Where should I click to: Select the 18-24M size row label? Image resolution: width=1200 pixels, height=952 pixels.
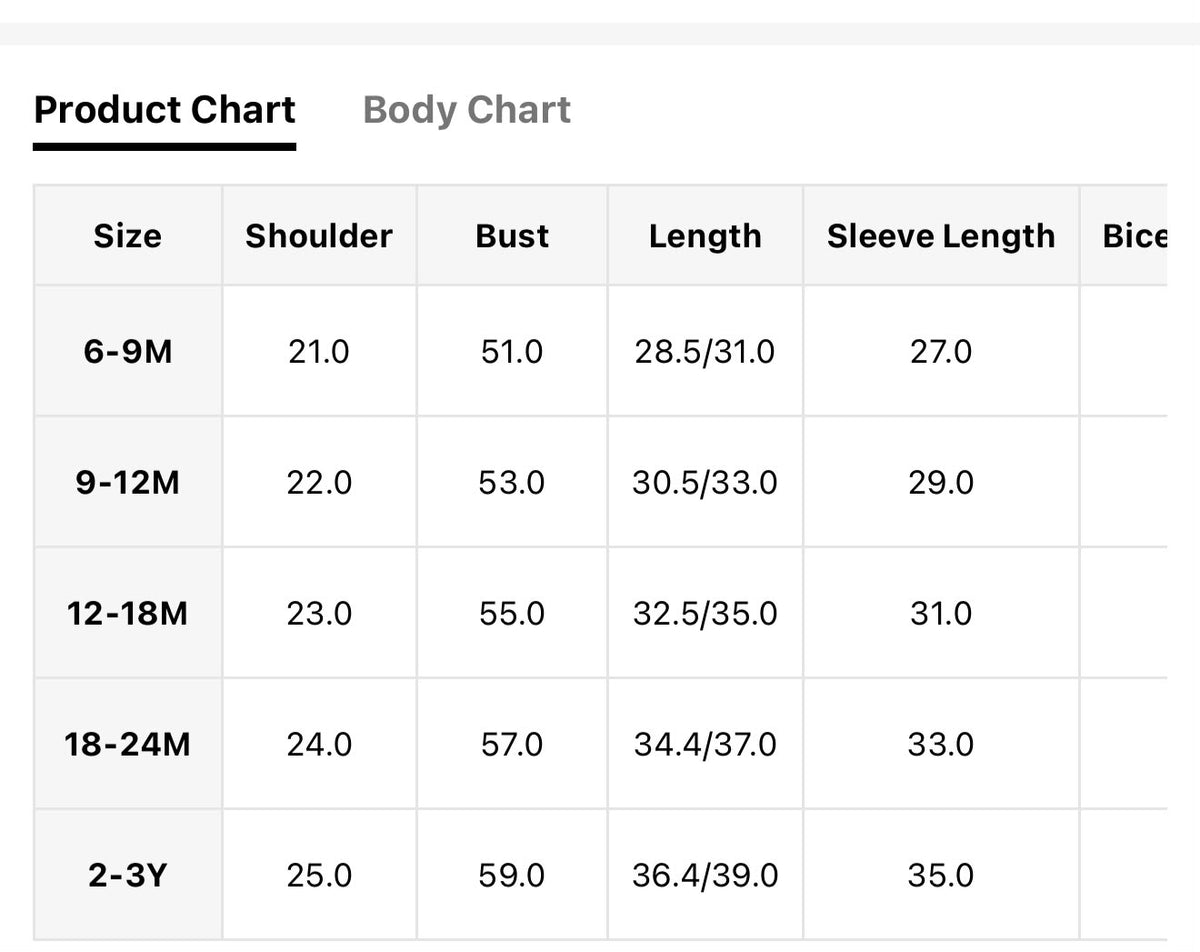point(128,745)
